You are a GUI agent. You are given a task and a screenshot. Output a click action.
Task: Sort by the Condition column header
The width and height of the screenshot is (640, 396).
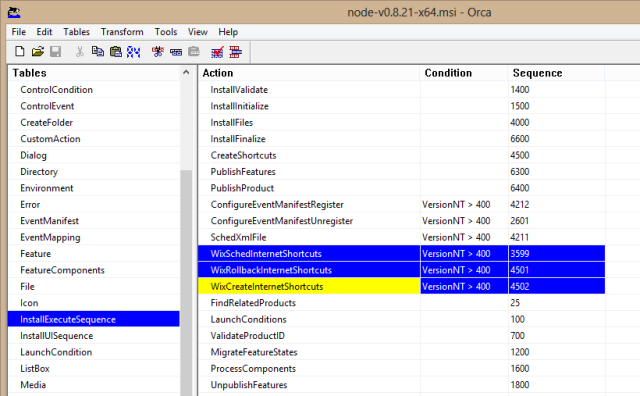click(x=464, y=73)
